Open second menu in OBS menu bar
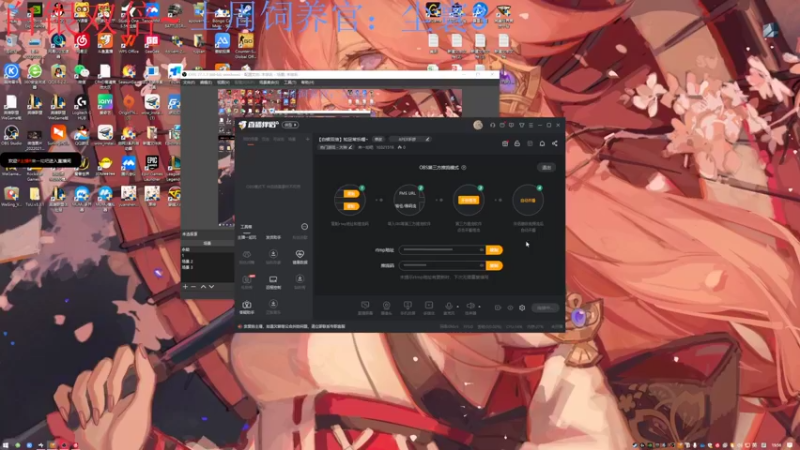The width and height of the screenshot is (800, 450). click(x=206, y=82)
